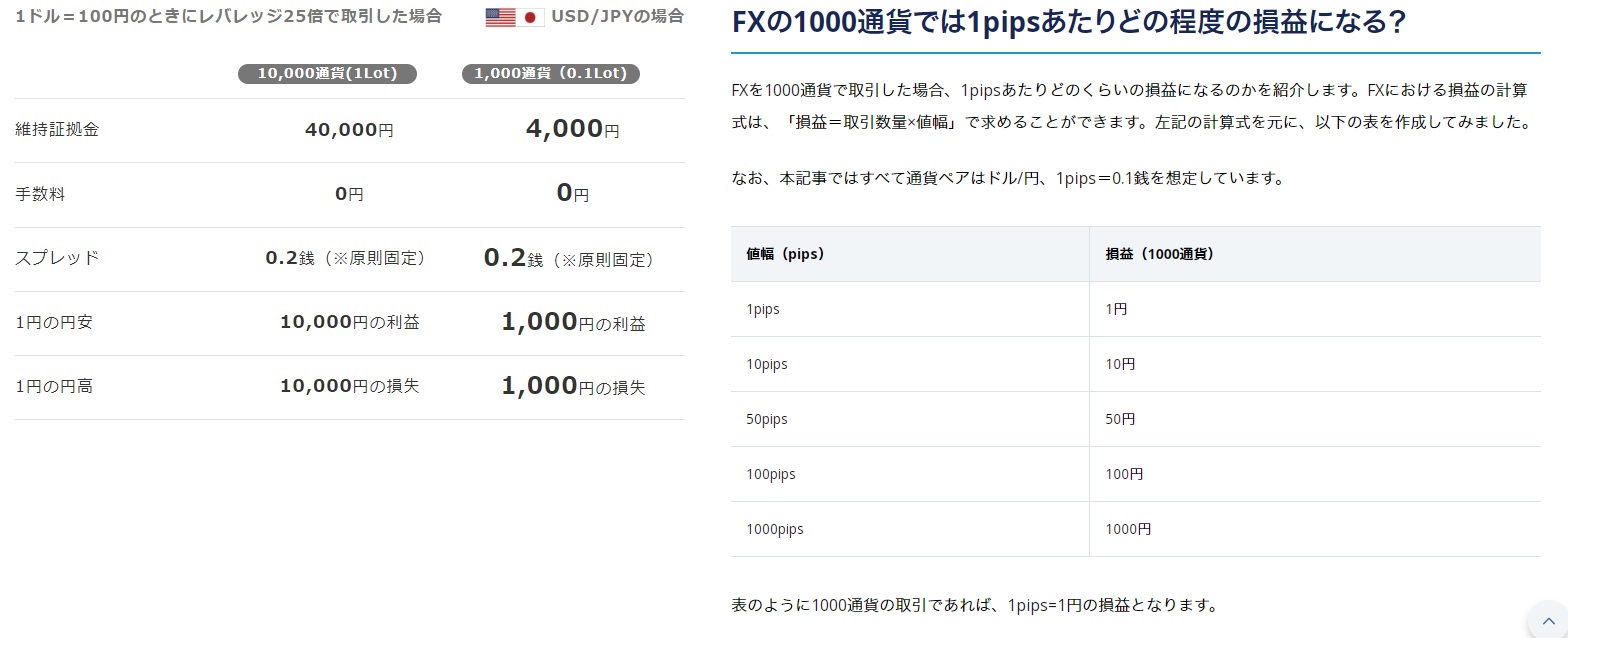Click the 1000pips table cell
The image size is (1608, 666).
(x=775, y=529)
